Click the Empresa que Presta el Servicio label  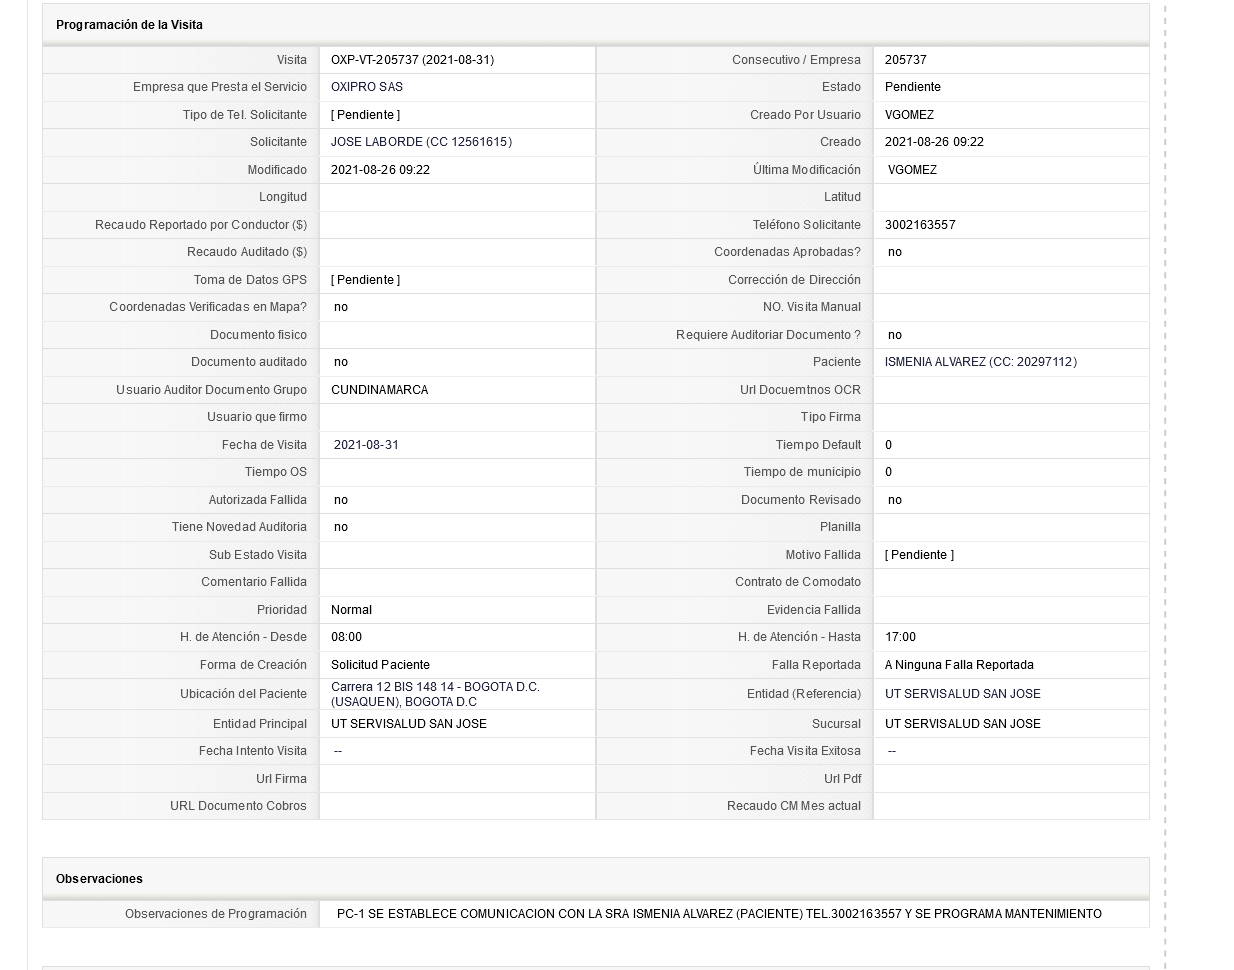click(x=220, y=87)
